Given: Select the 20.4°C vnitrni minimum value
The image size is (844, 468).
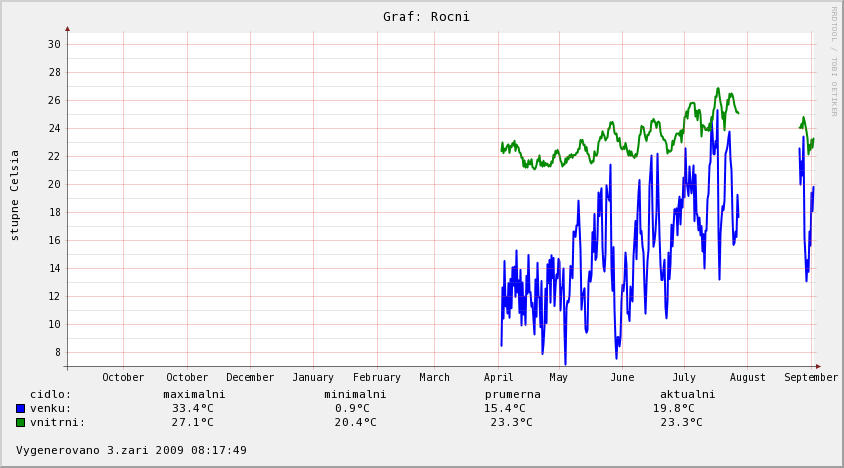Looking at the screenshot, I should coord(355,423).
